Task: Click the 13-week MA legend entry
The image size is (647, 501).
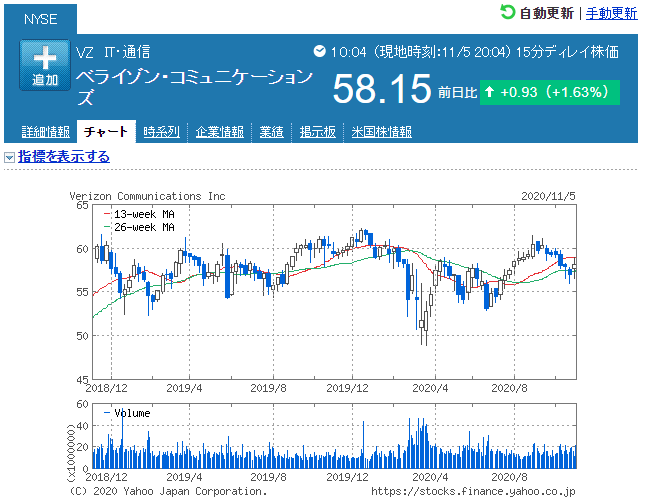Action: click(x=139, y=214)
